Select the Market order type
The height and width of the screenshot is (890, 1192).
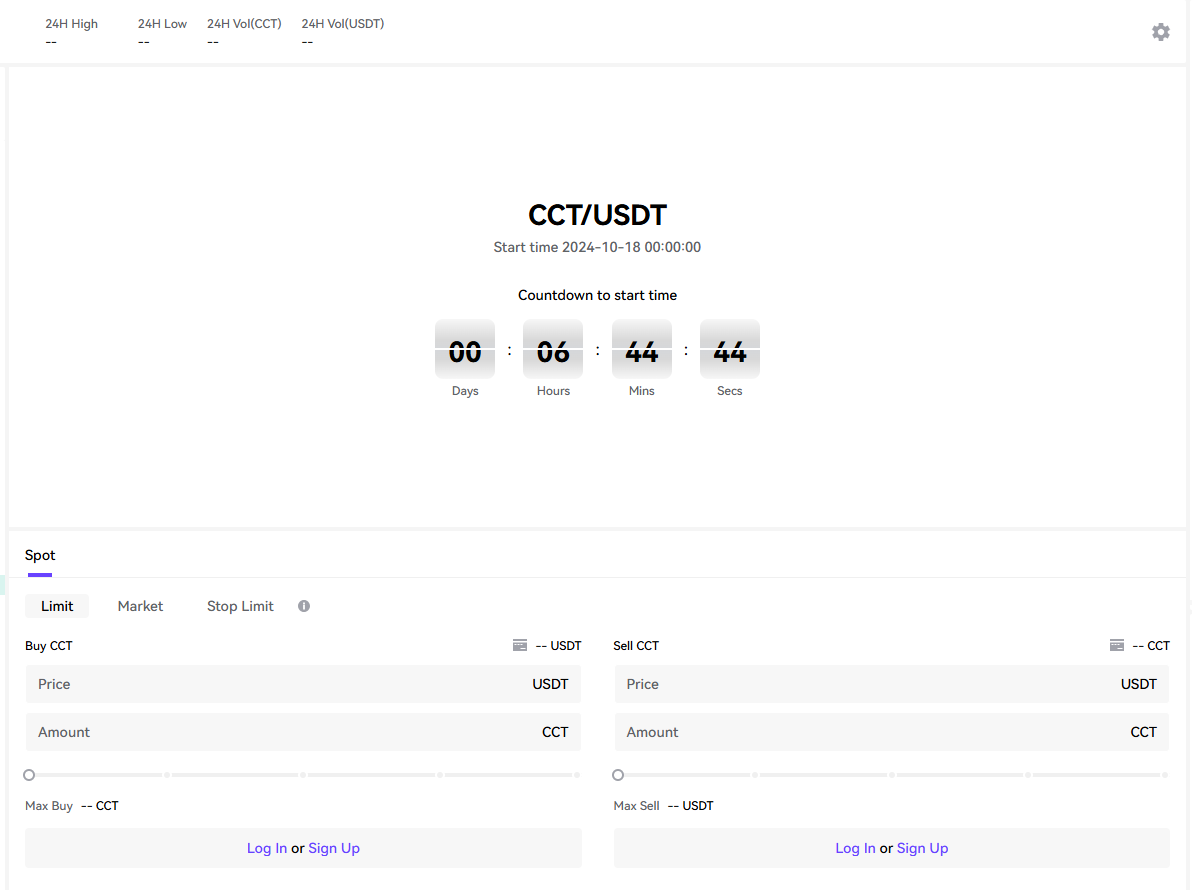coord(140,606)
